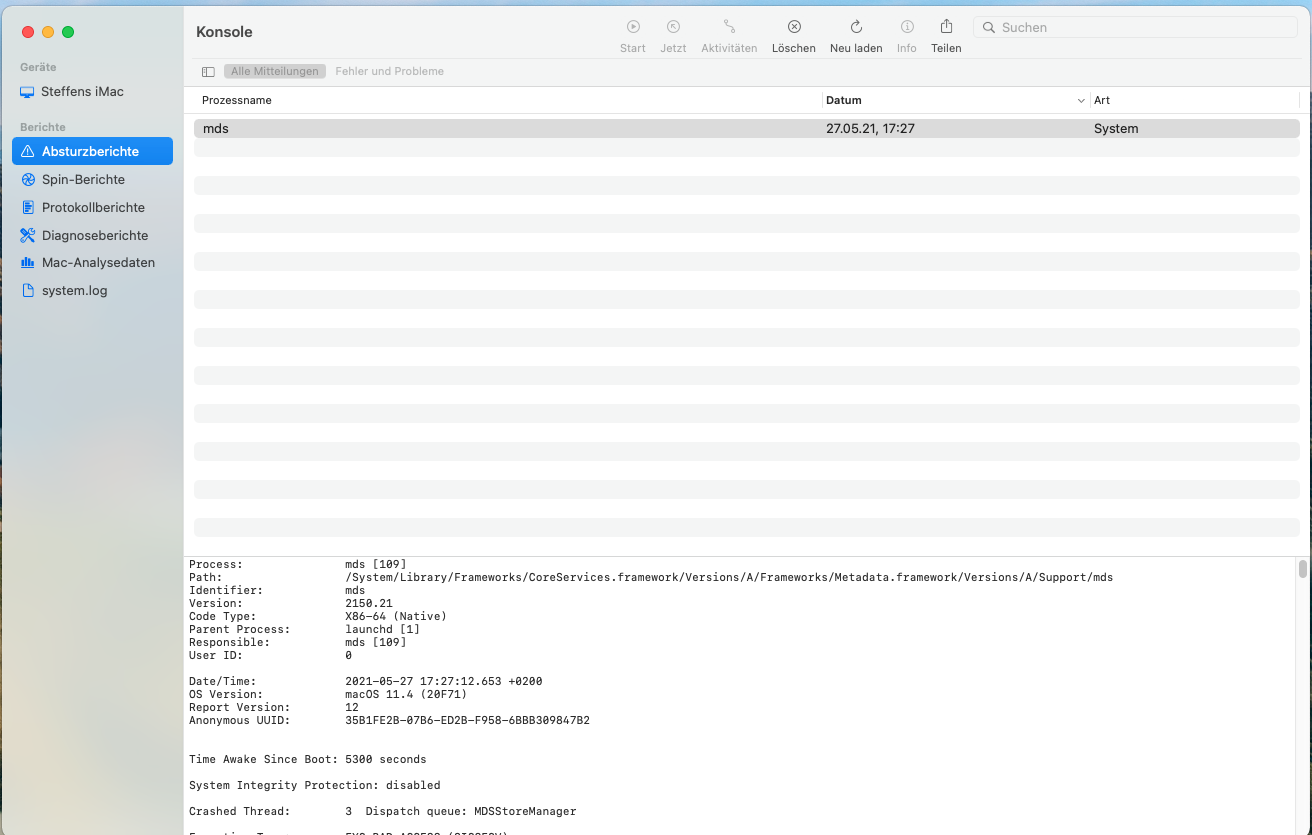Click the Date/Time value in report
This screenshot has width=1312, height=835.
tap(446, 681)
